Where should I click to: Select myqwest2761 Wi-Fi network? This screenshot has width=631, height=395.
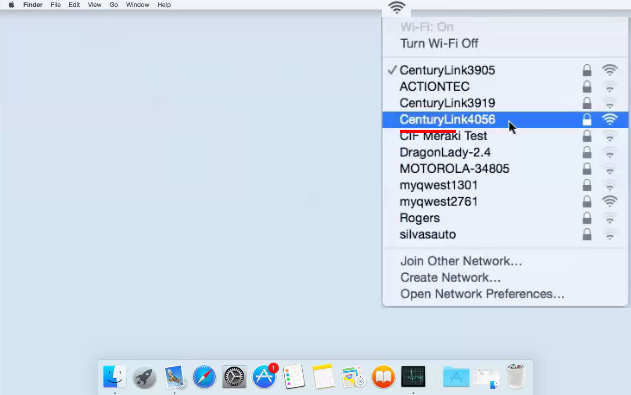505,202
